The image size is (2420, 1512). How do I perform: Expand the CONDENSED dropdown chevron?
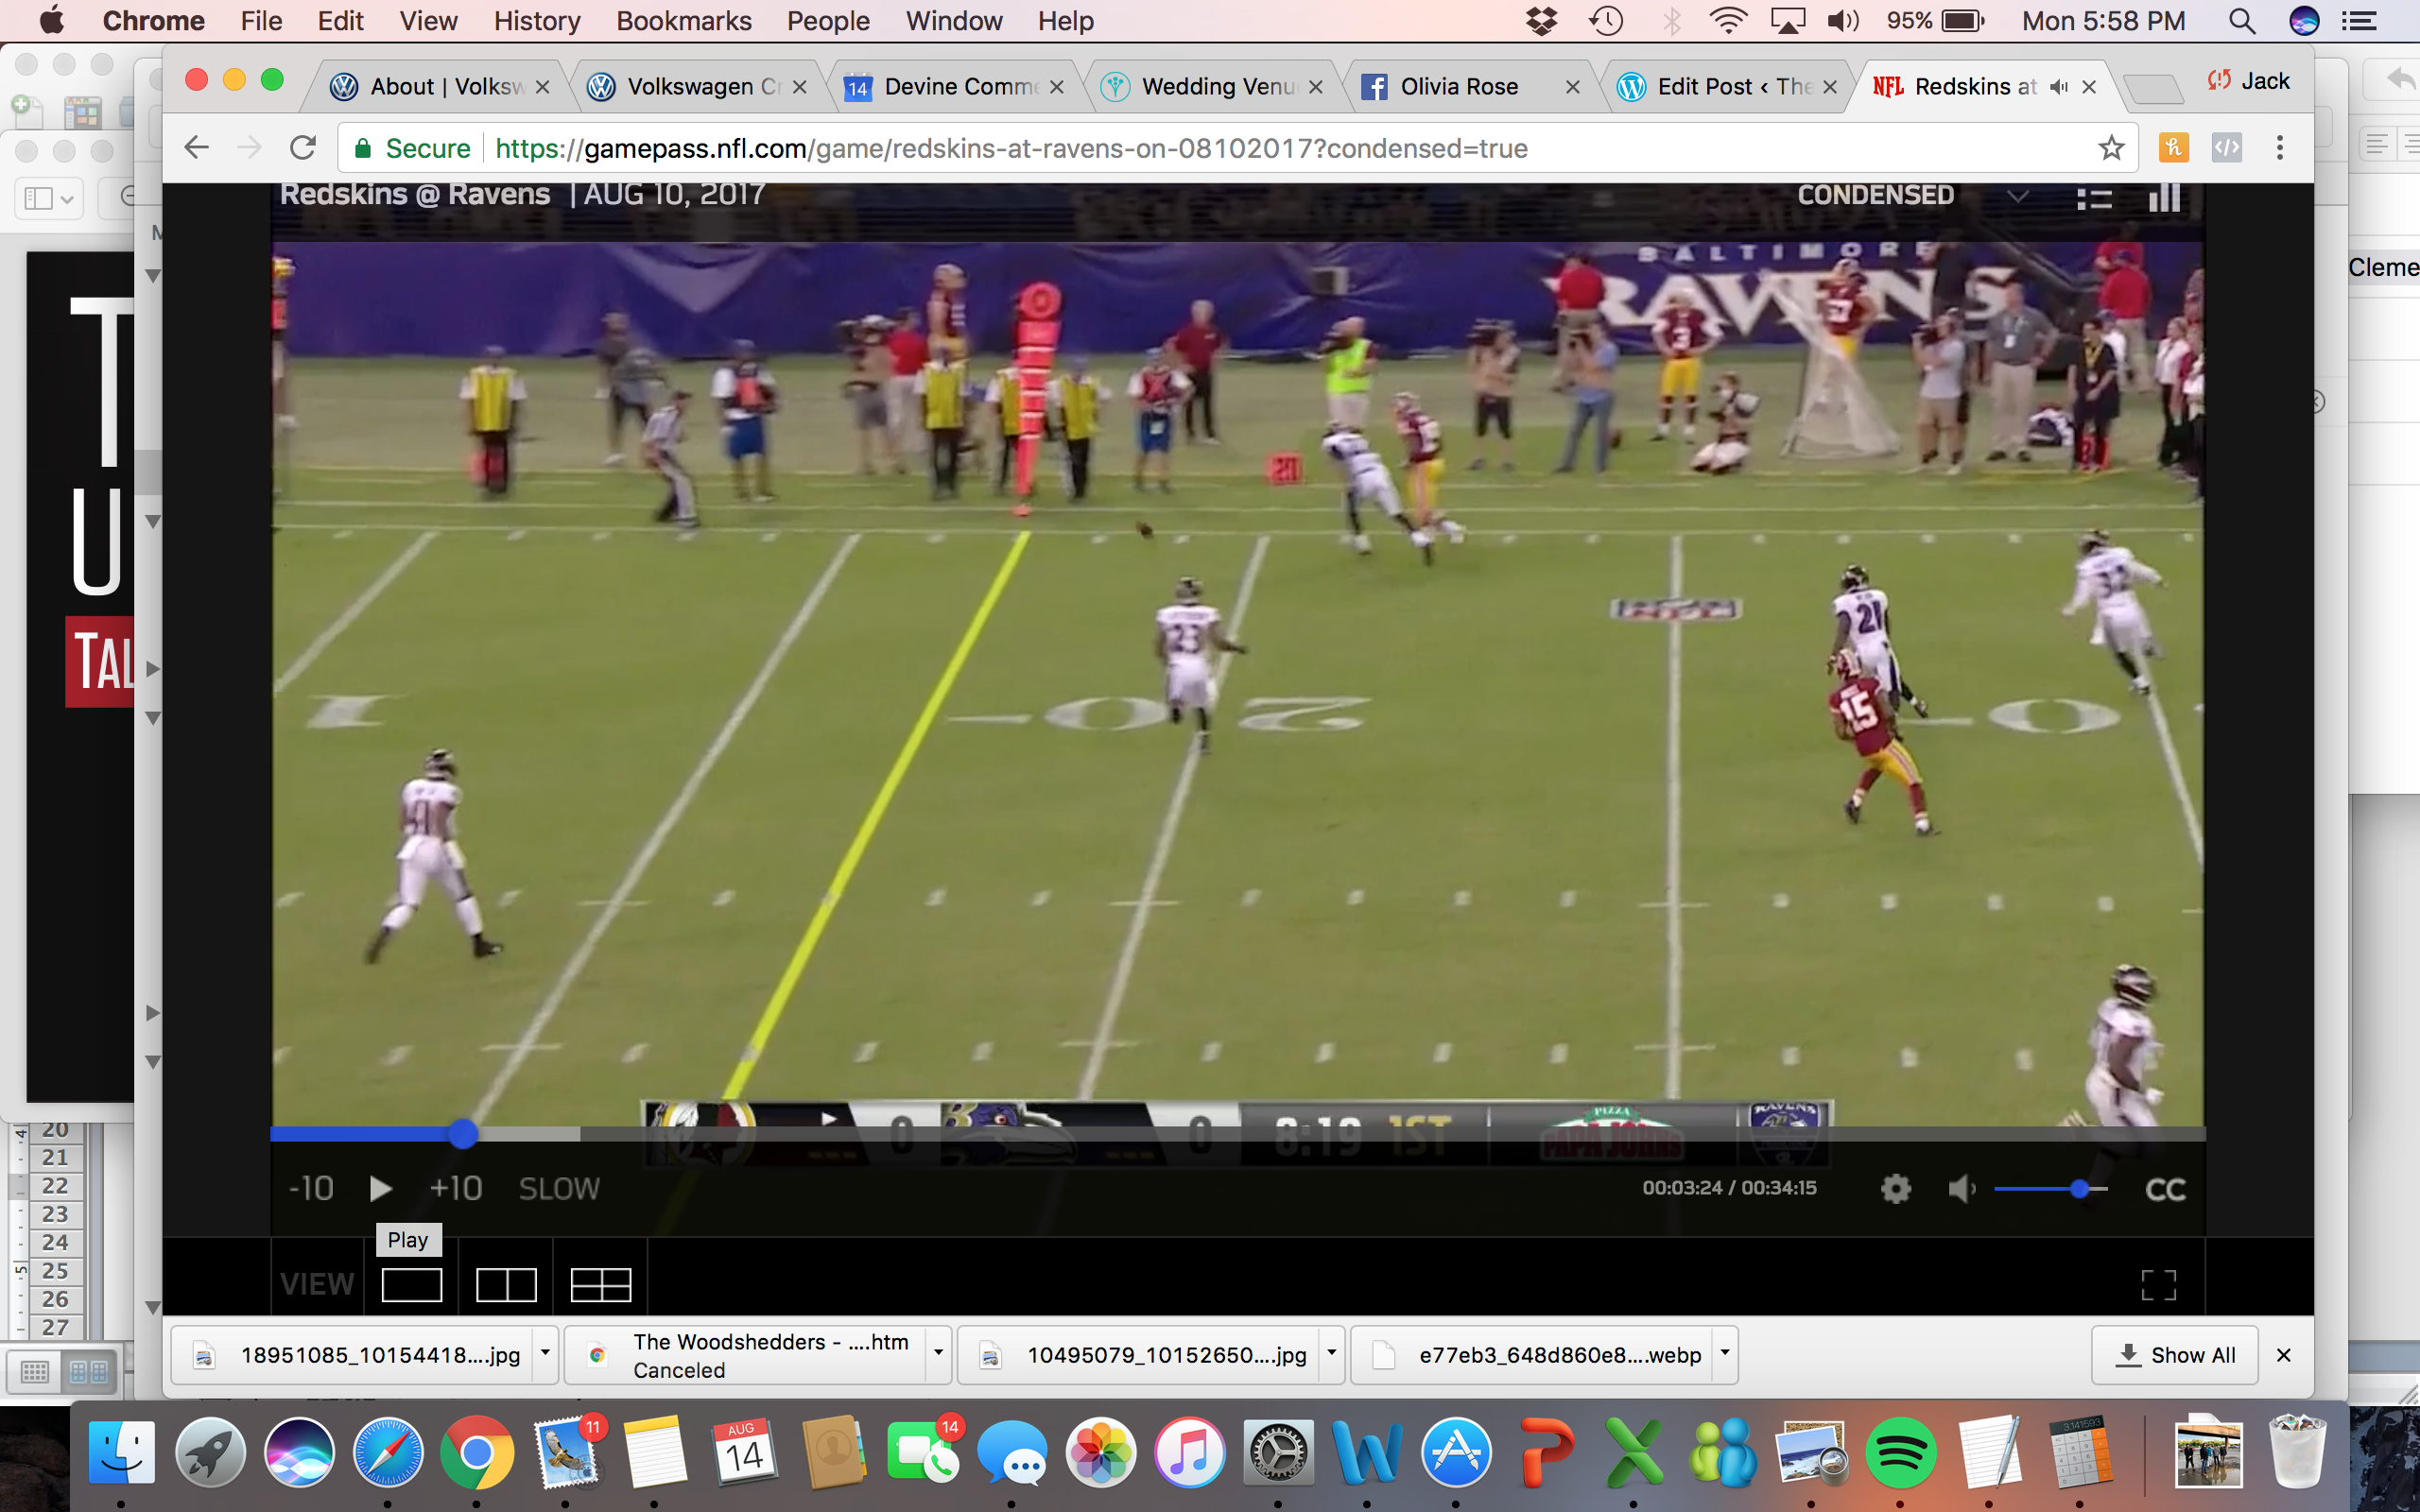(2017, 196)
